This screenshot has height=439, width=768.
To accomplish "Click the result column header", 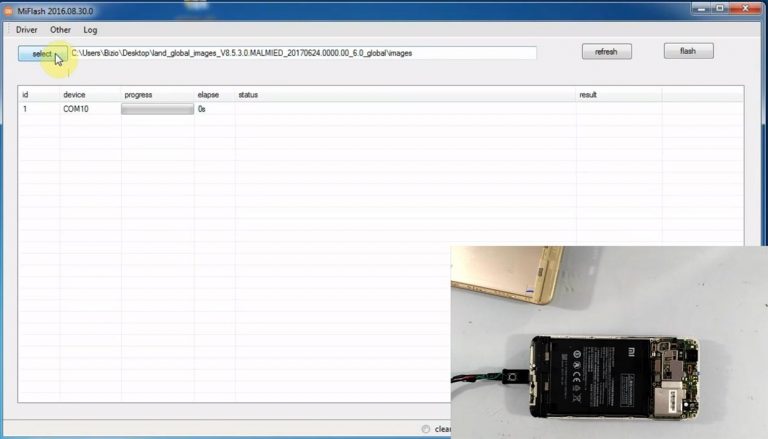I will 619,95.
